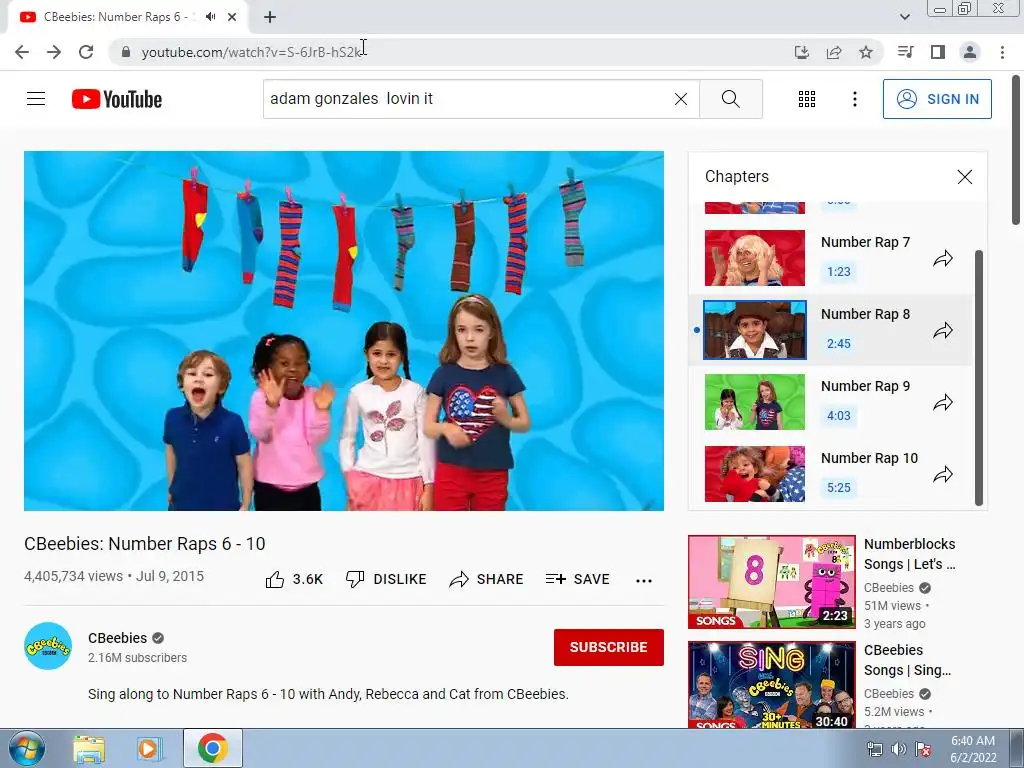Image resolution: width=1024 pixels, height=768 pixels.
Task: Click the browser address bar URL
Action: point(251,52)
